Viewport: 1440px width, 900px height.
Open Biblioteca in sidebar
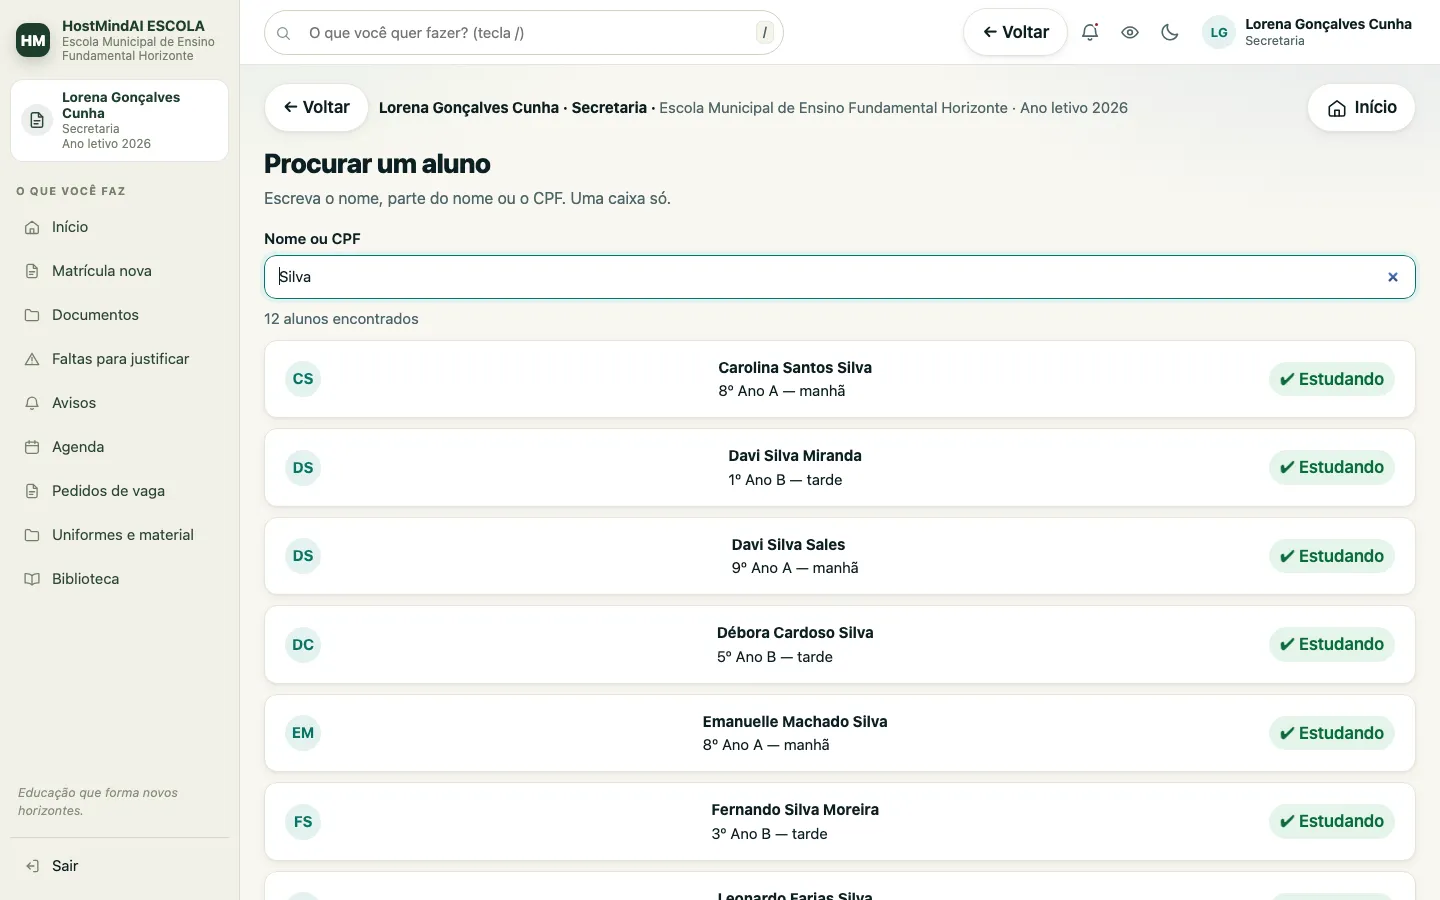[x=120, y=579]
